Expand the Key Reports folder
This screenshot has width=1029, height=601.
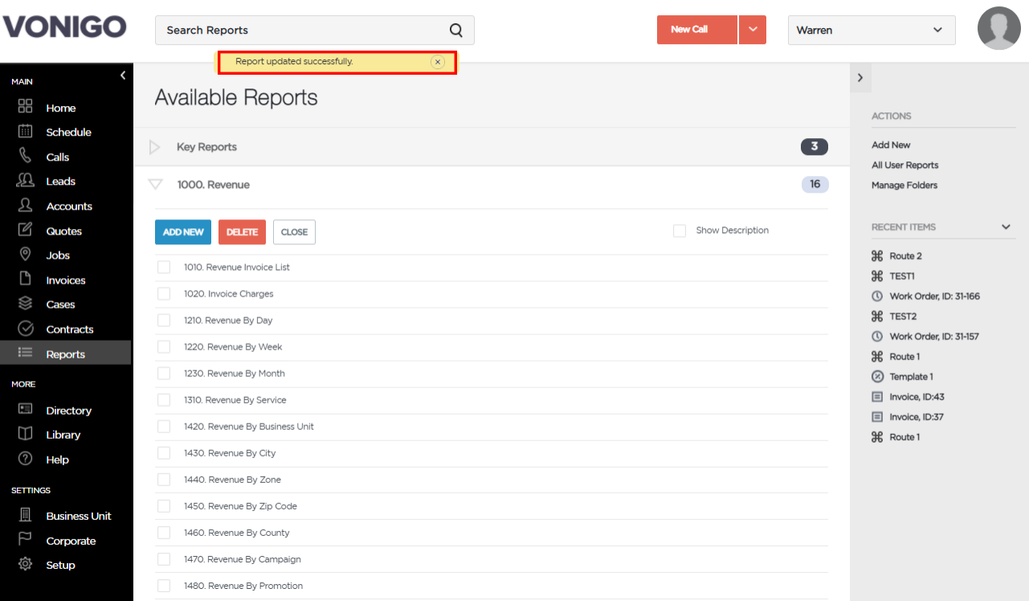pyautogui.click(x=155, y=147)
